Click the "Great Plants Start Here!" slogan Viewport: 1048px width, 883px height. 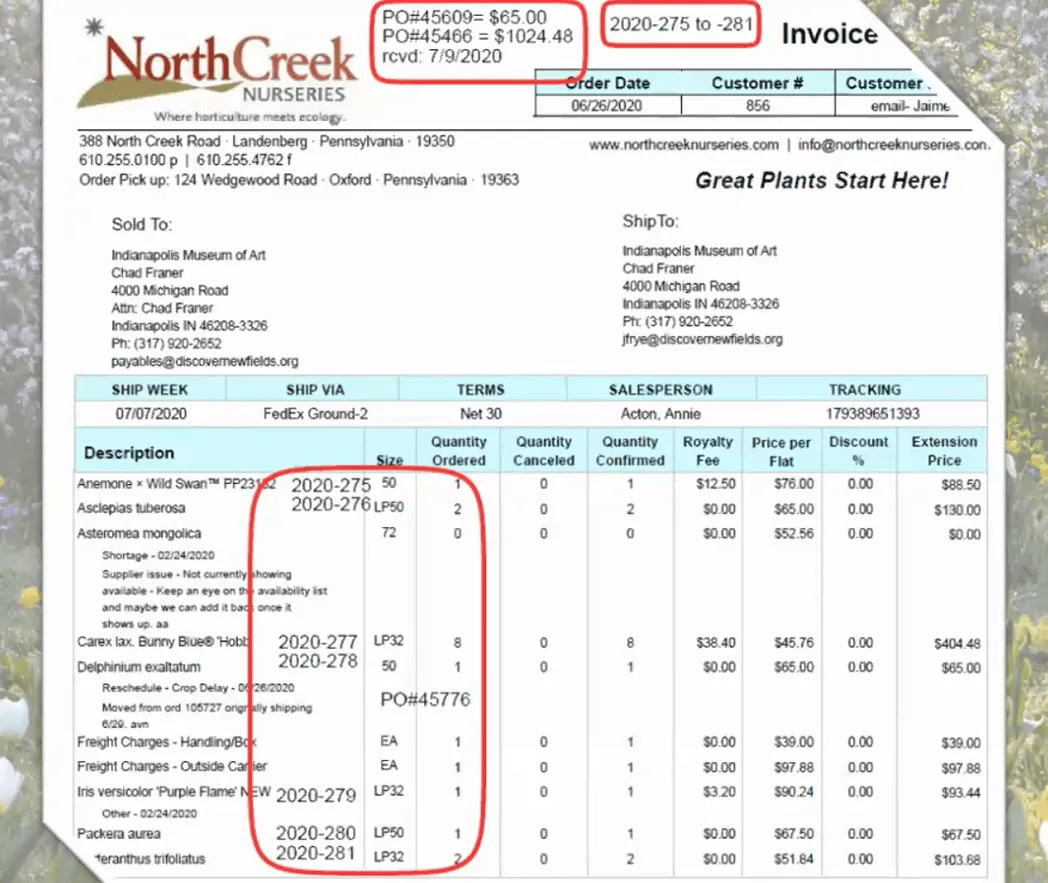coord(821,180)
